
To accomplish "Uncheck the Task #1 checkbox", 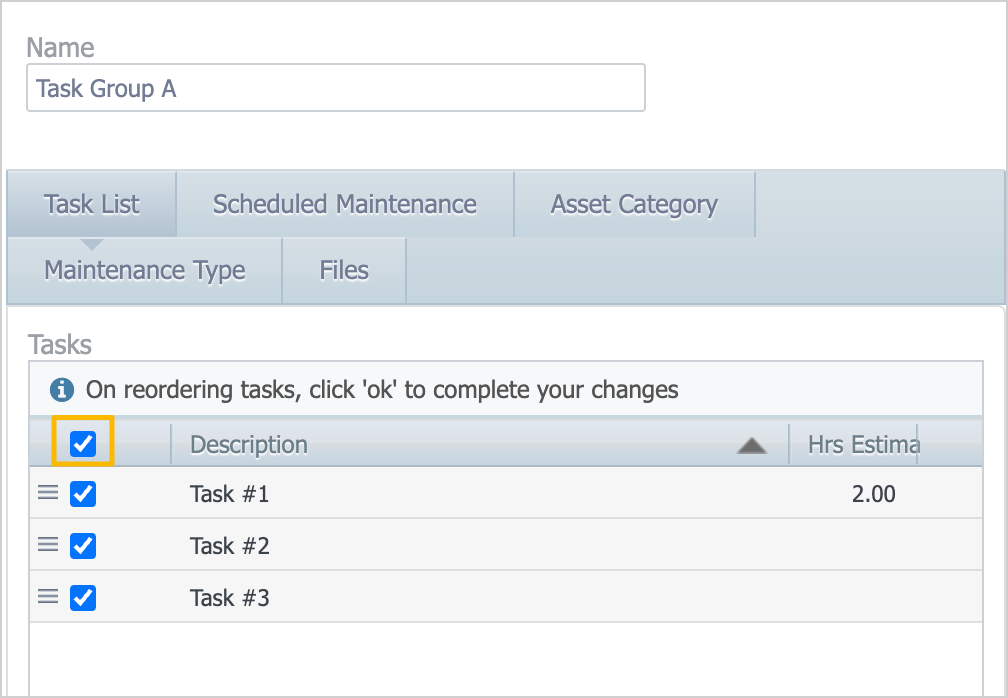I will coord(83,494).
